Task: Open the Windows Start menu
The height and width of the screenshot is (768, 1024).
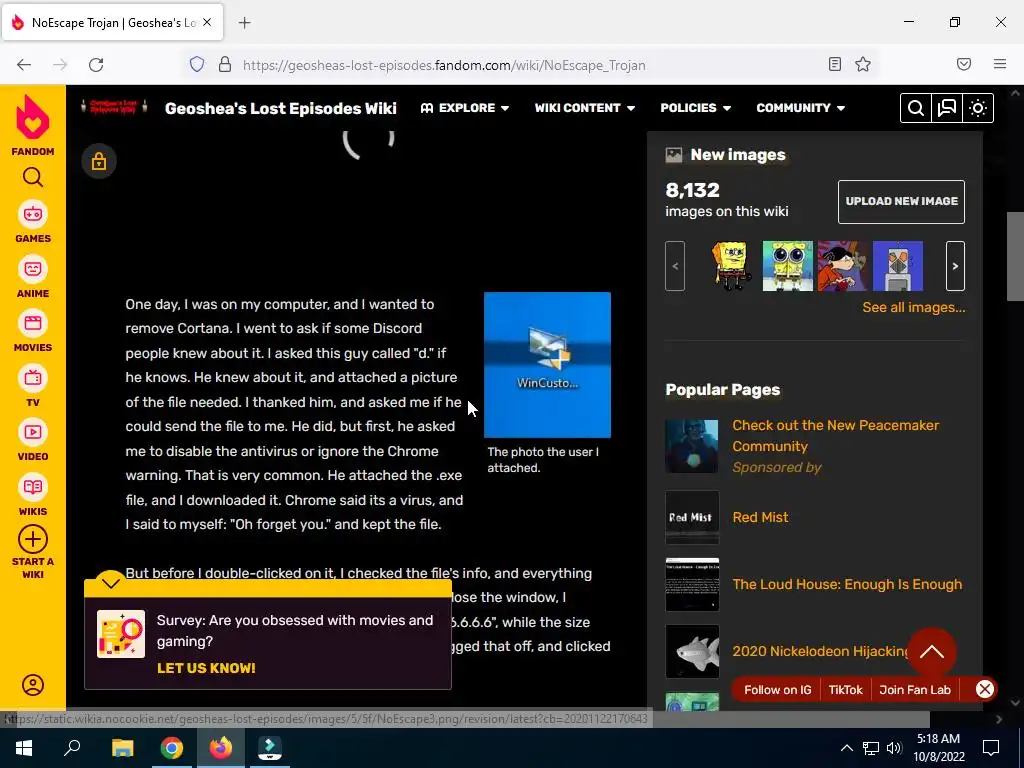Action: tap(24, 748)
